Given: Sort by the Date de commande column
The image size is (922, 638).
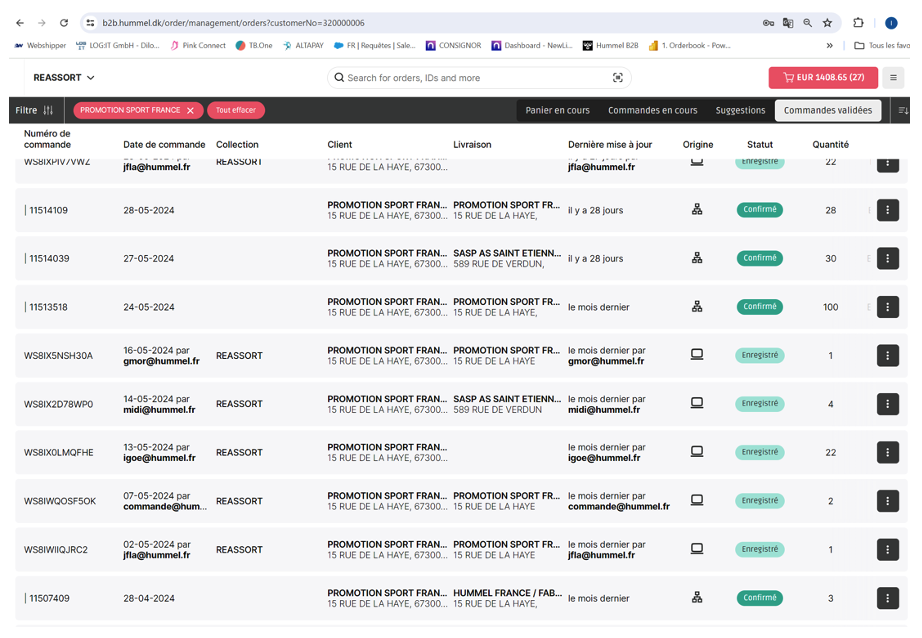Looking at the screenshot, I should 164,145.
